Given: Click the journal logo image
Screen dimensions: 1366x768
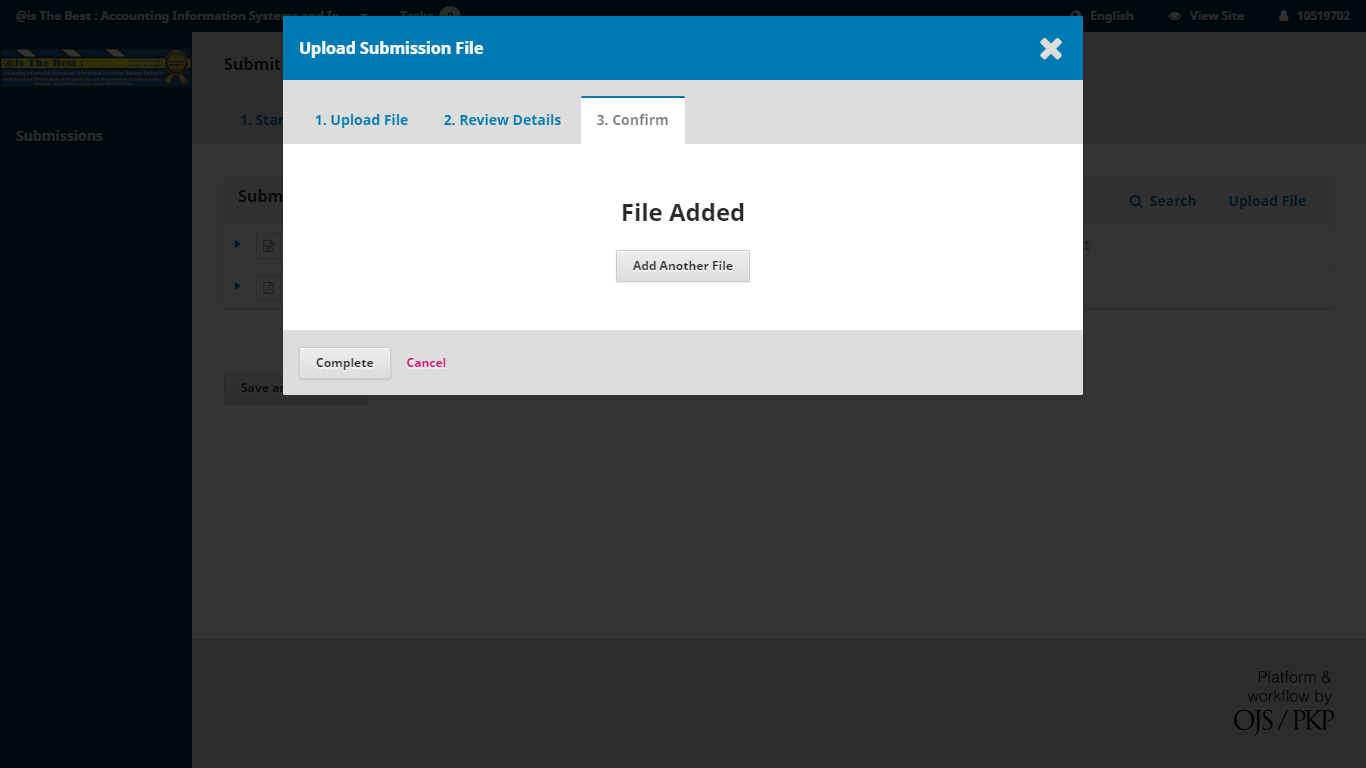Looking at the screenshot, I should pyautogui.click(x=96, y=68).
